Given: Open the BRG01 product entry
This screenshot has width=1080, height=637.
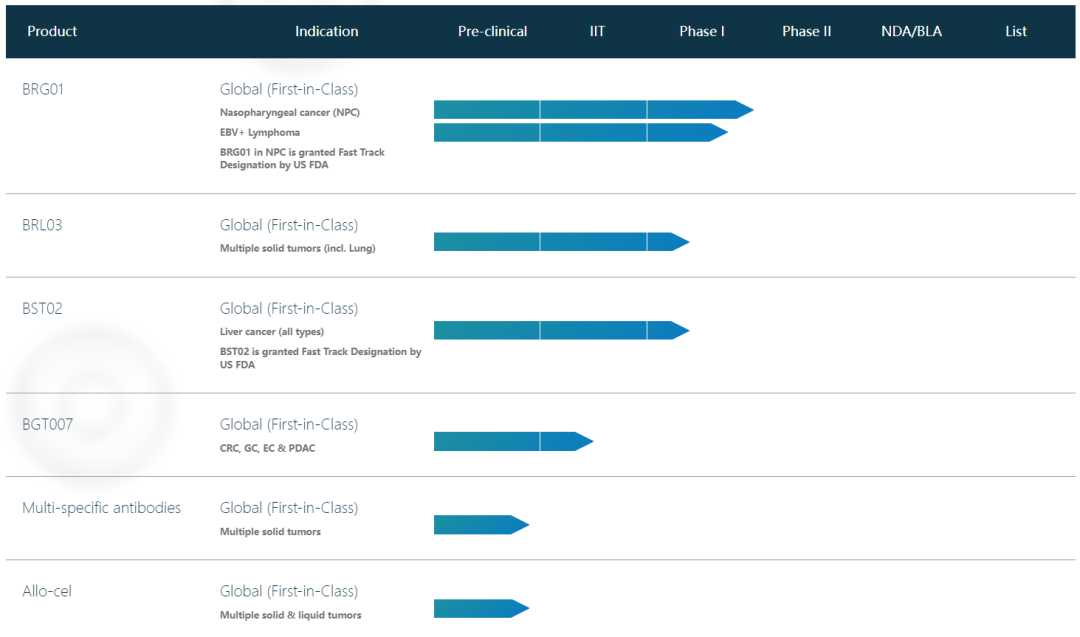Looking at the screenshot, I should tap(43, 89).
